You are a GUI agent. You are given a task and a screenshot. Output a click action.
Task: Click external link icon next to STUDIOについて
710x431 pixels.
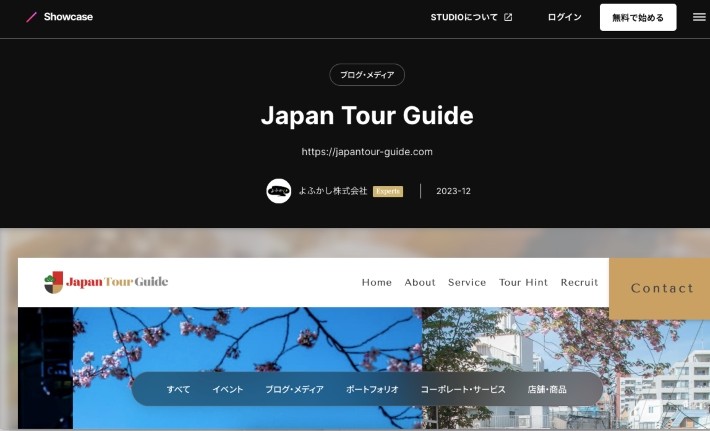pyautogui.click(x=508, y=17)
